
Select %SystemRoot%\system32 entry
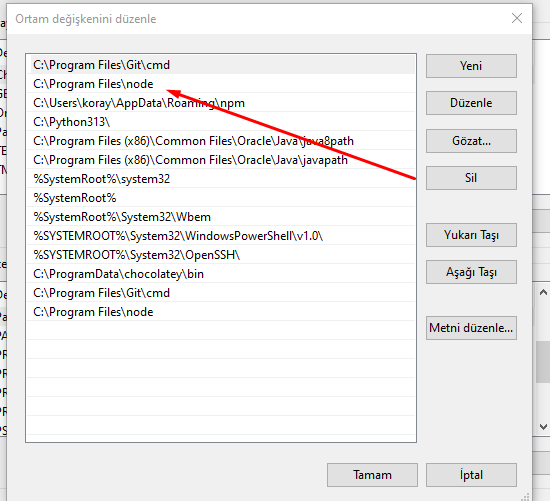(x=221, y=179)
